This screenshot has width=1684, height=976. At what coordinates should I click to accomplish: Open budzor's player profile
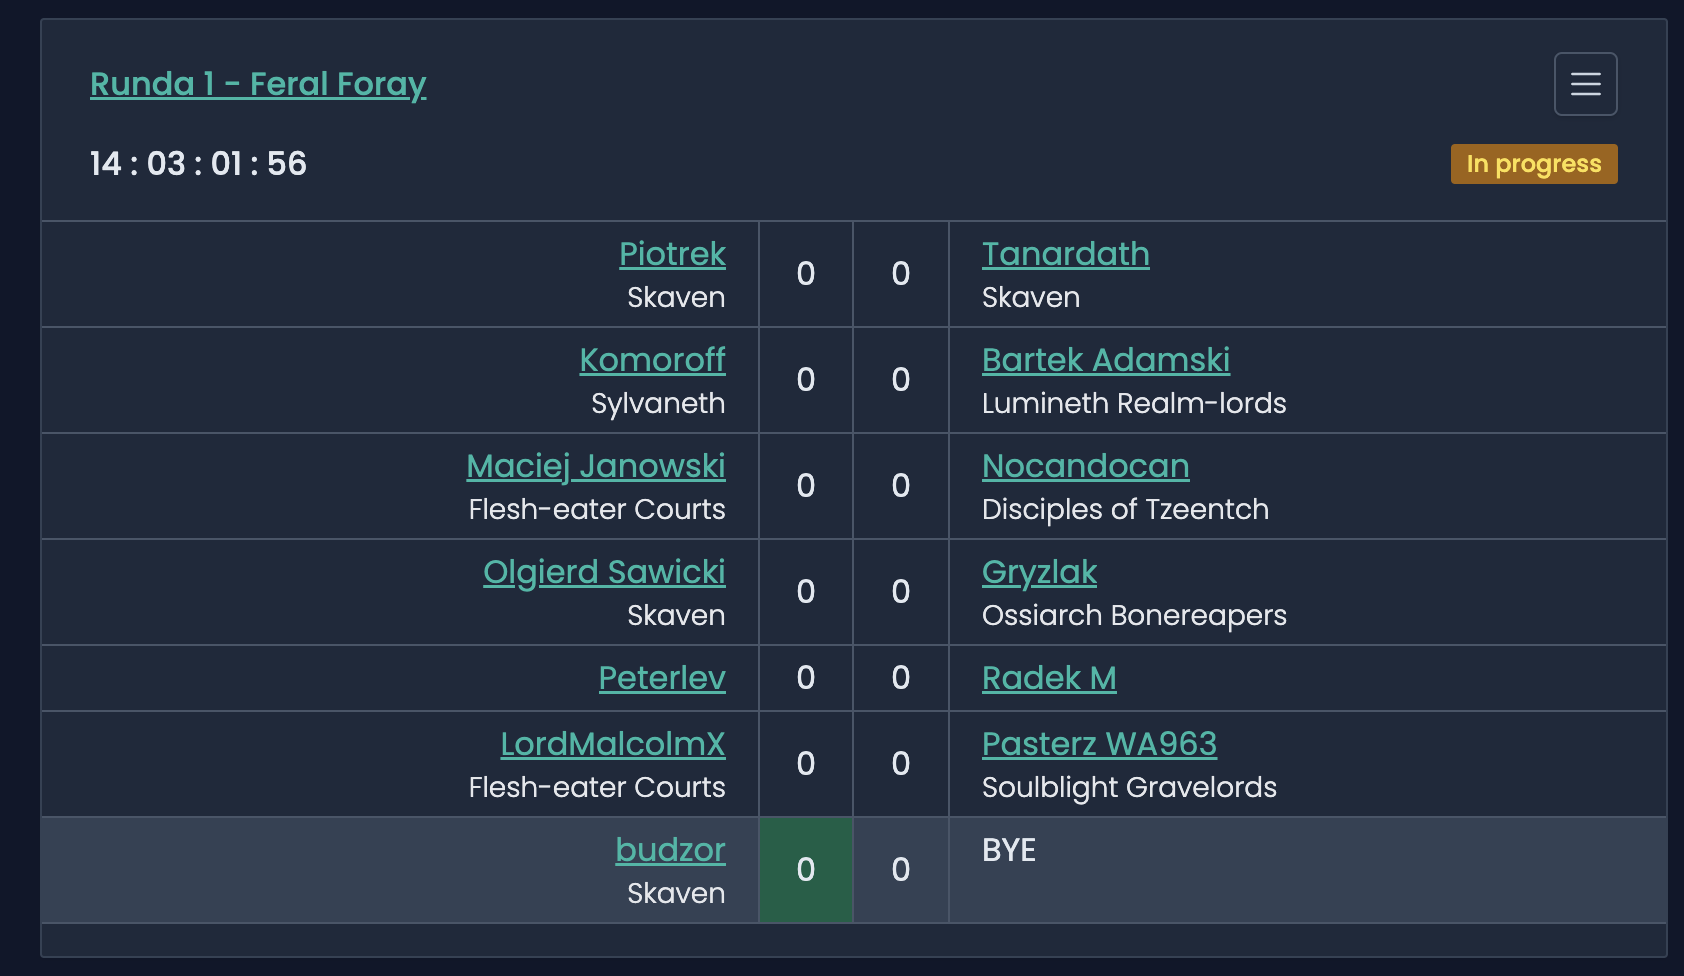670,850
